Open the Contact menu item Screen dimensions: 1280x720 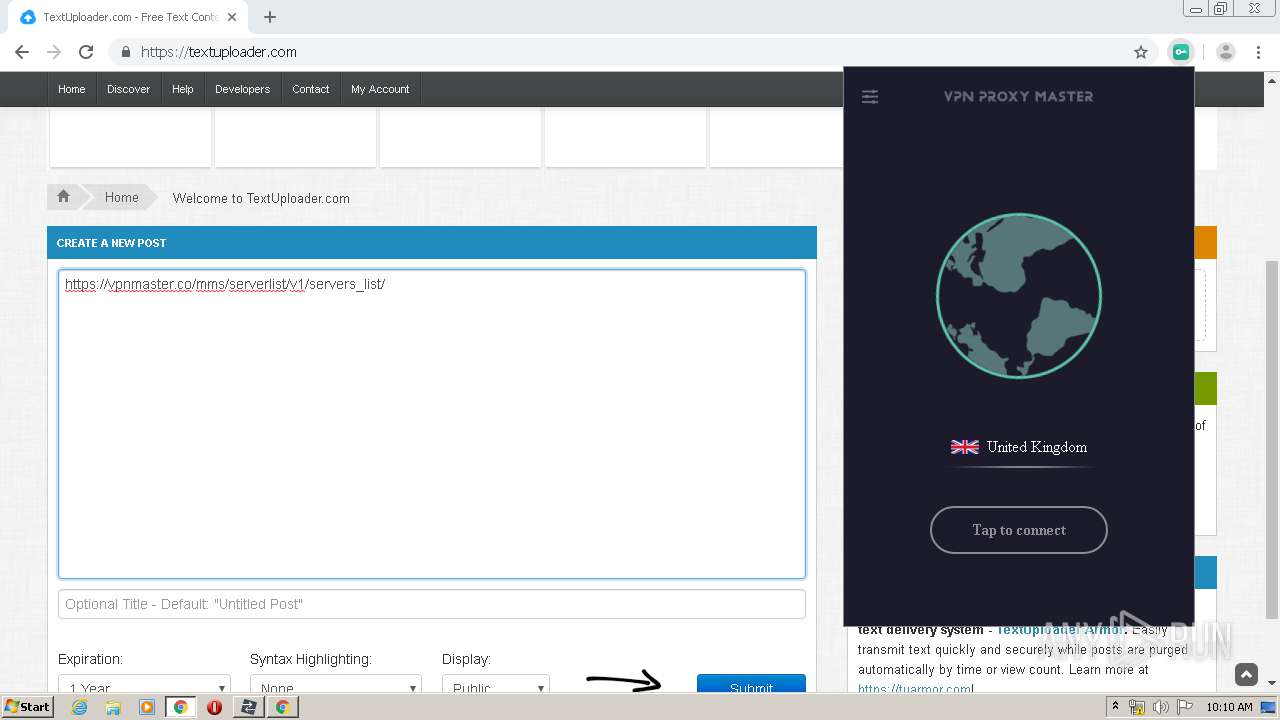tap(311, 89)
